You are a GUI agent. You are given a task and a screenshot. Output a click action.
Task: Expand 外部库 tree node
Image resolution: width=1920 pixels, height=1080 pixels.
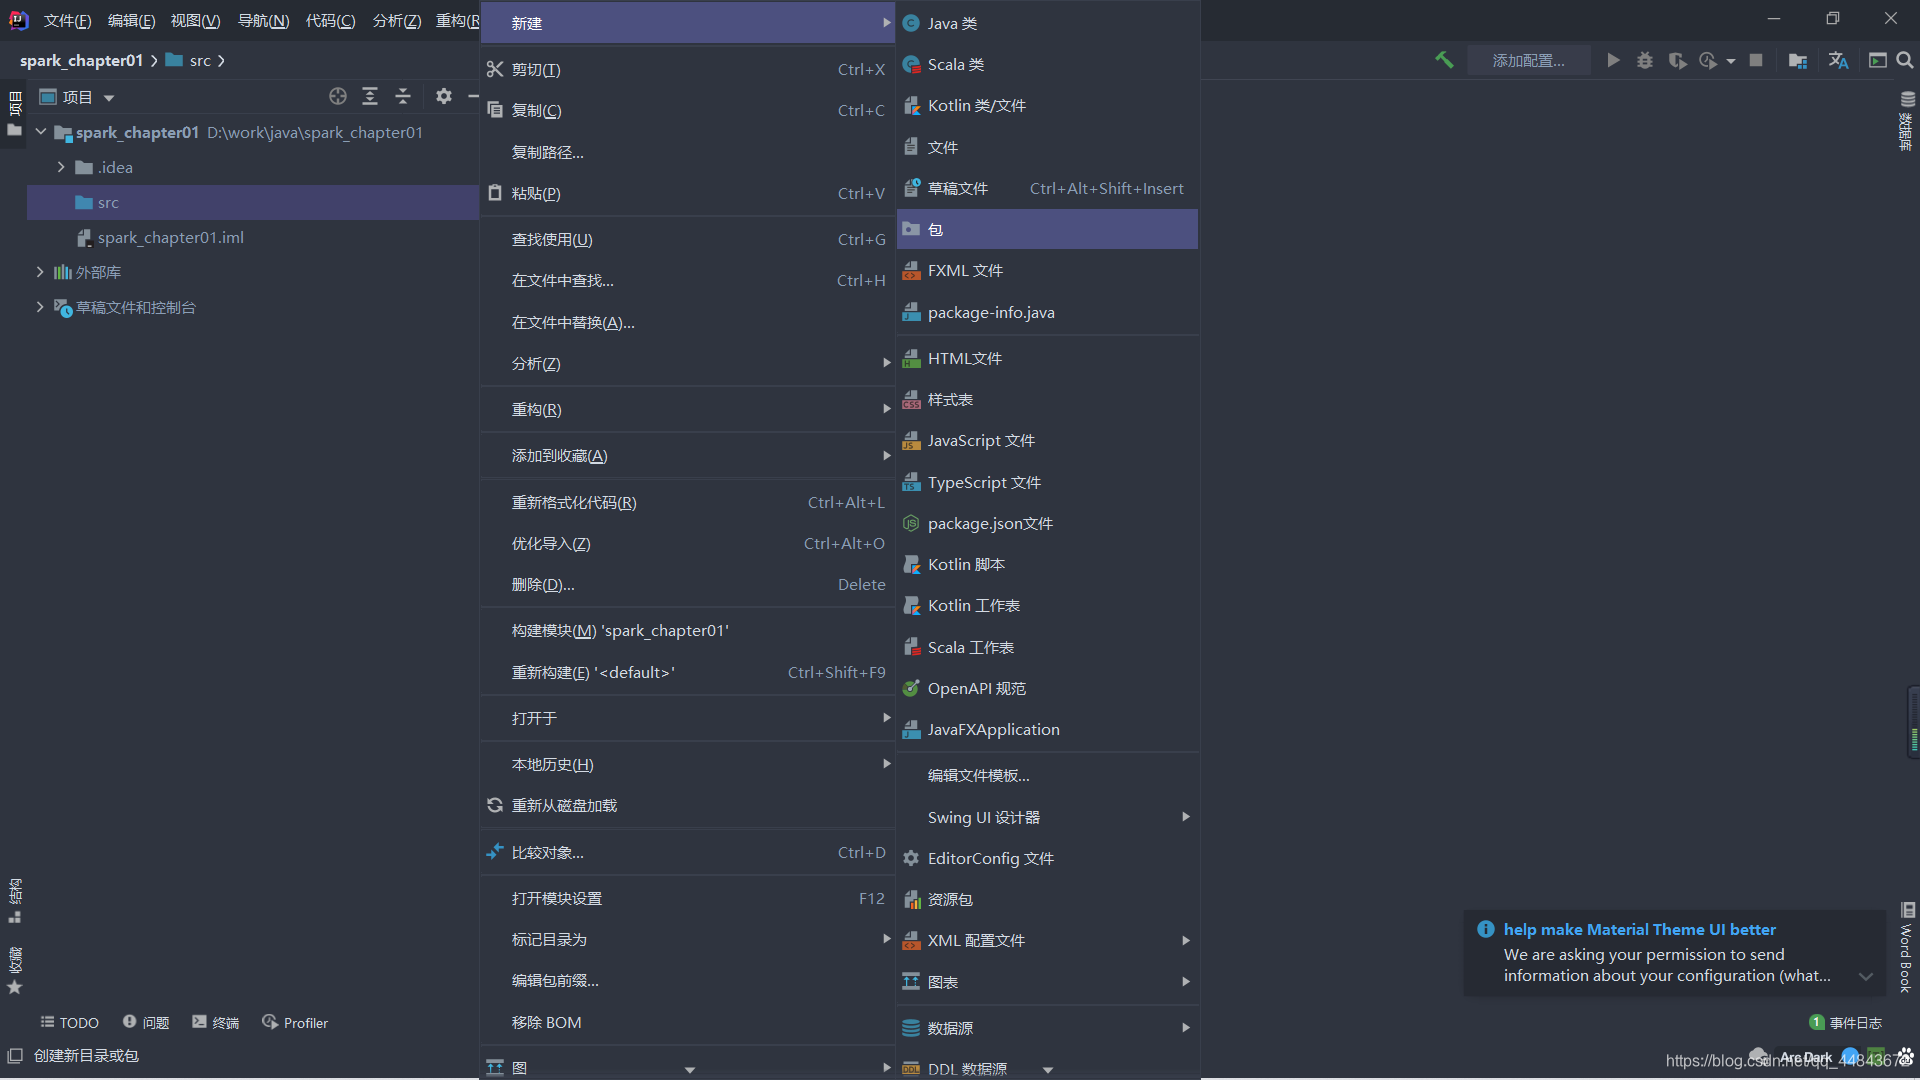(40, 272)
